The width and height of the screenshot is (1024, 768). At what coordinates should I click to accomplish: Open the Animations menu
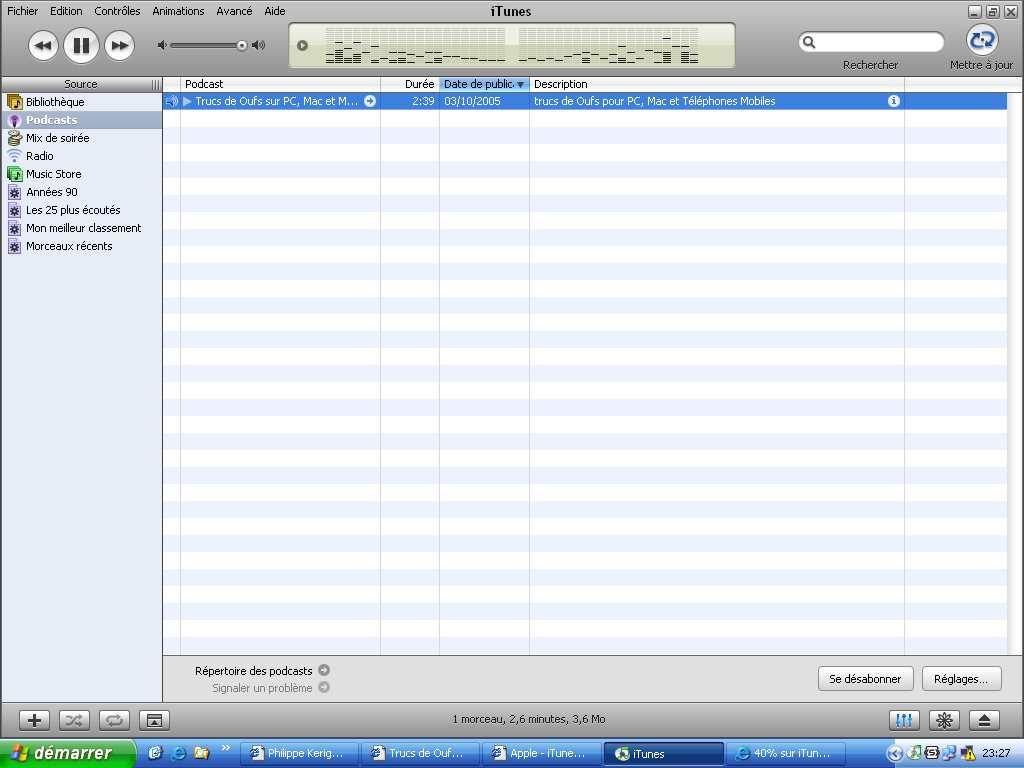(178, 11)
